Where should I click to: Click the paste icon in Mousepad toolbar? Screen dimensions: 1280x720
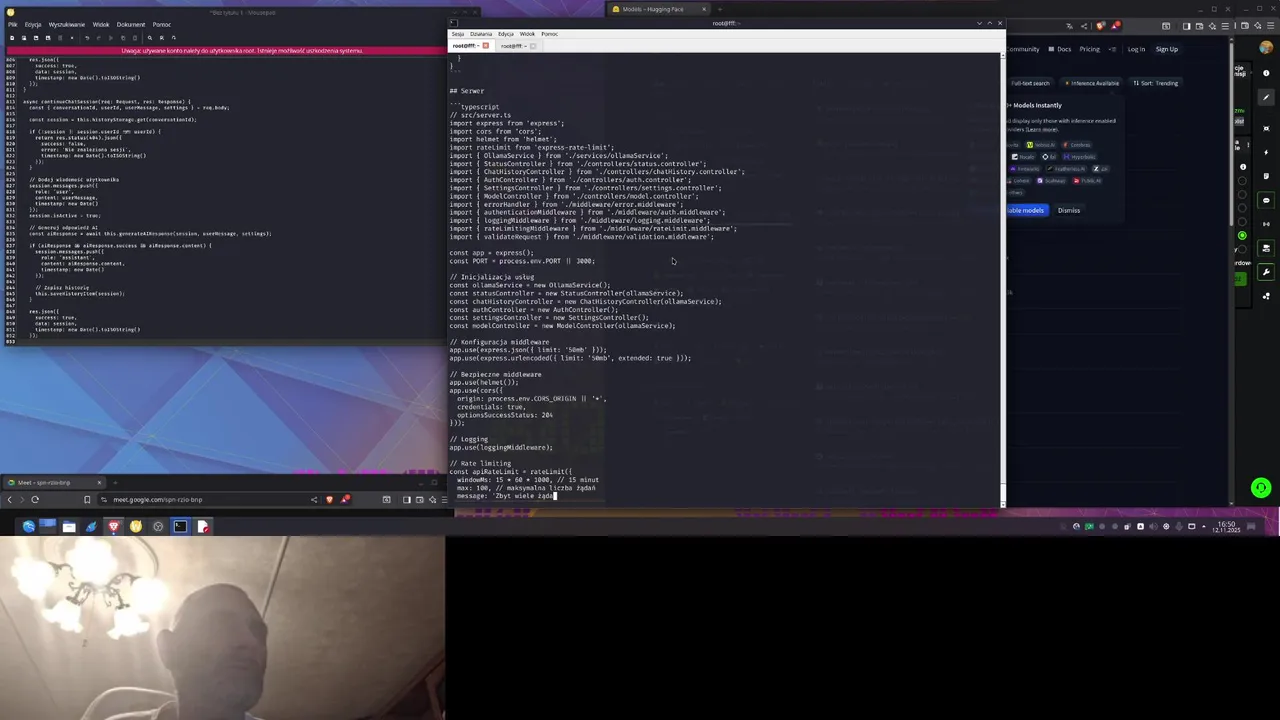click(x=134, y=38)
